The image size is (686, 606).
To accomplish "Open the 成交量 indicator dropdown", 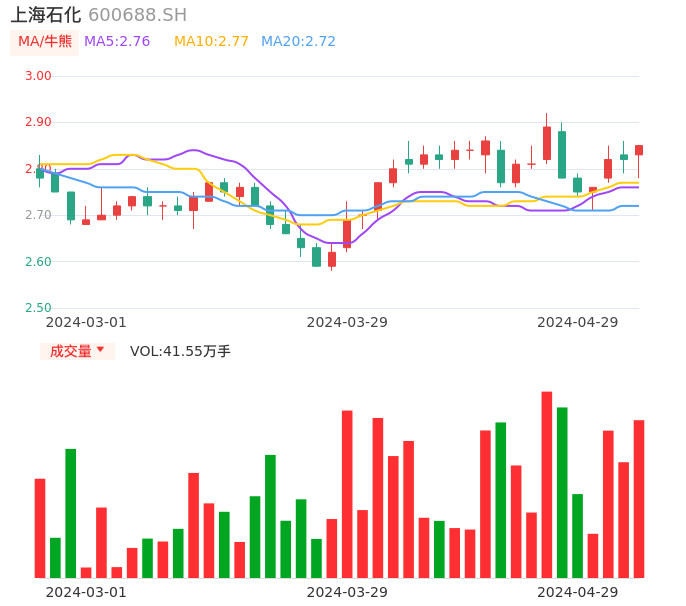I will 77,351.
